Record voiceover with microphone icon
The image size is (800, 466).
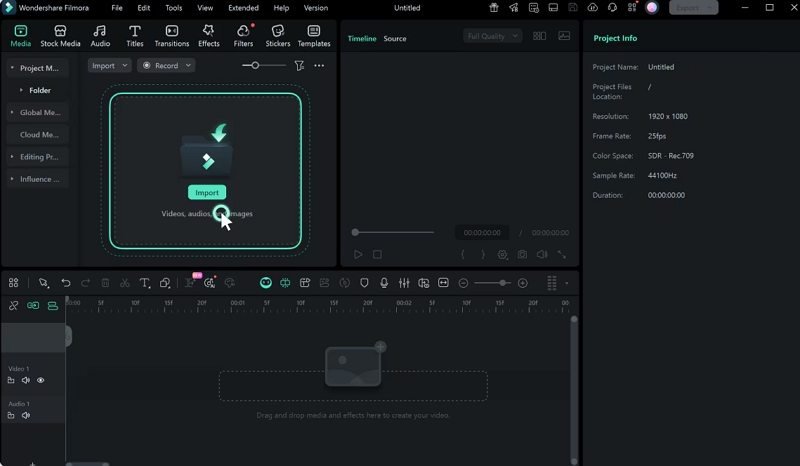384,283
